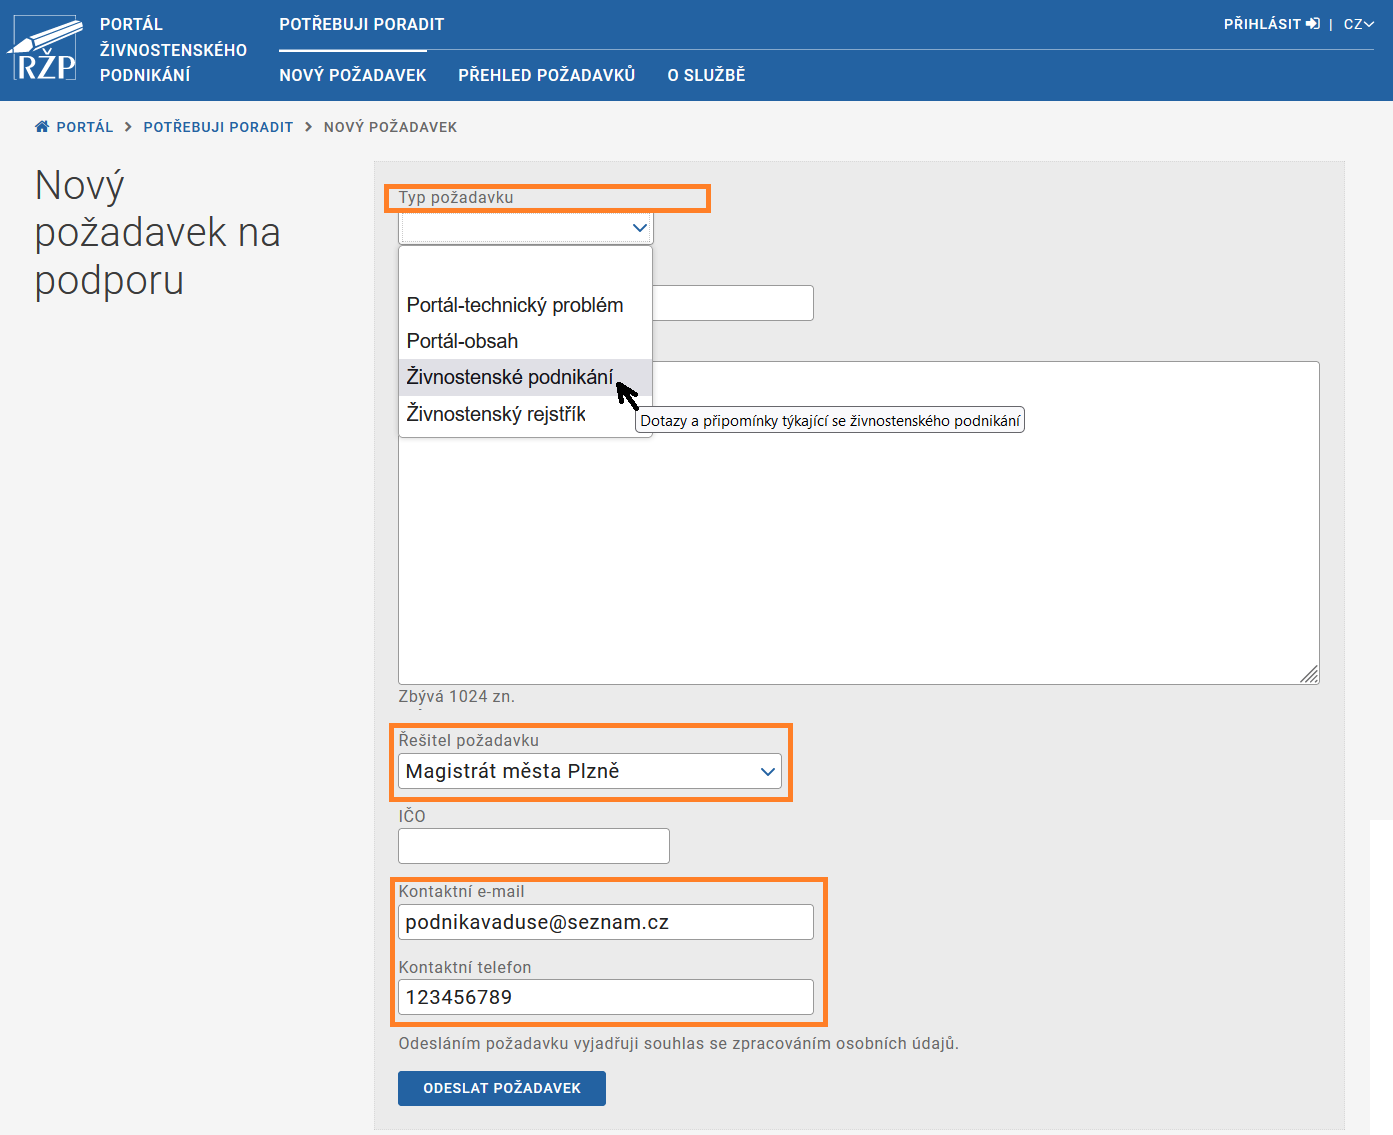Click the login arrow icon beside Přihlásit
The width and height of the screenshot is (1393, 1135).
[1313, 24]
